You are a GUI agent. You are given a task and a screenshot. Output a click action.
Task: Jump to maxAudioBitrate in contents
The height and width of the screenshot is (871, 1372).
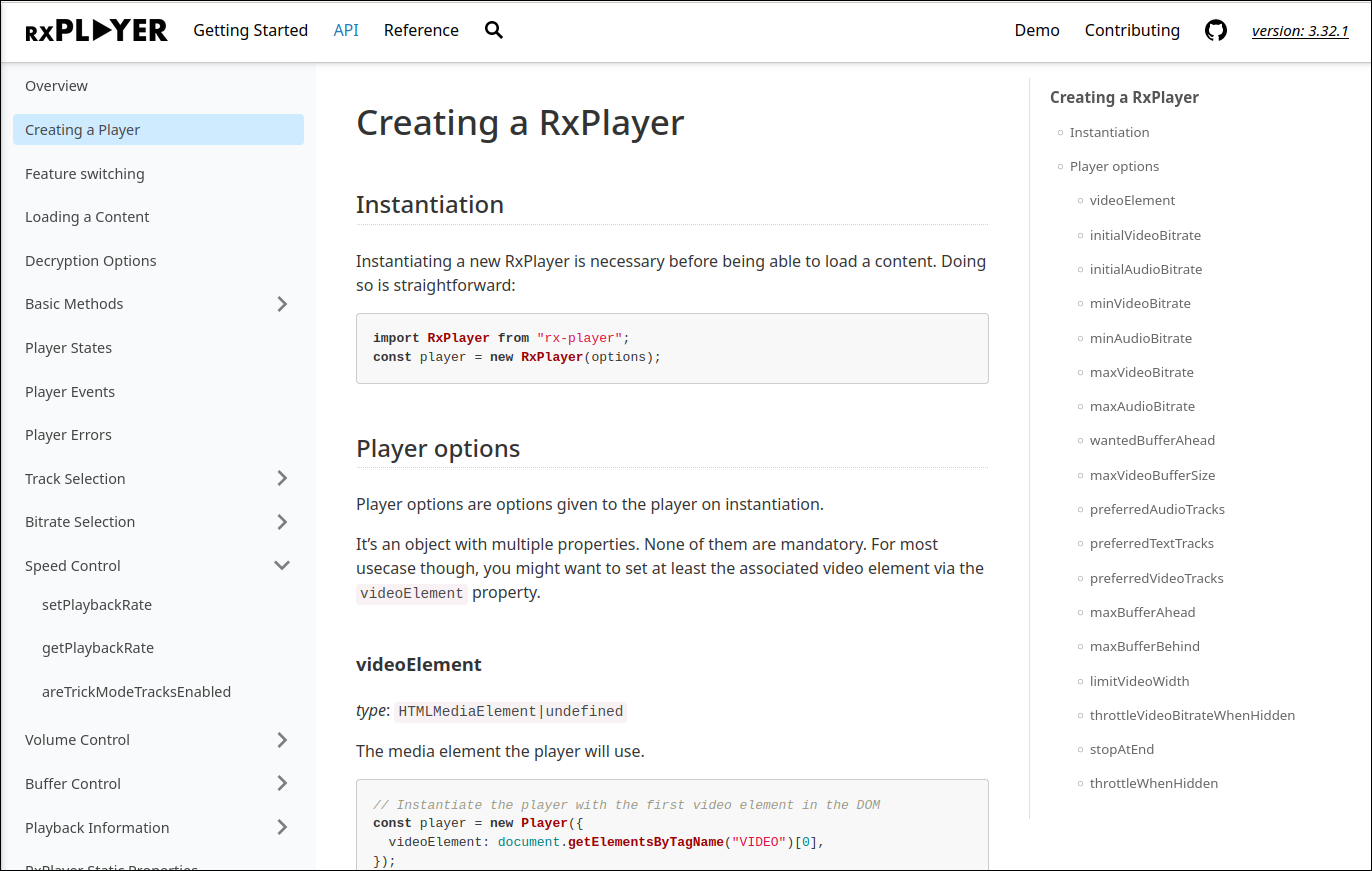click(x=1142, y=406)
